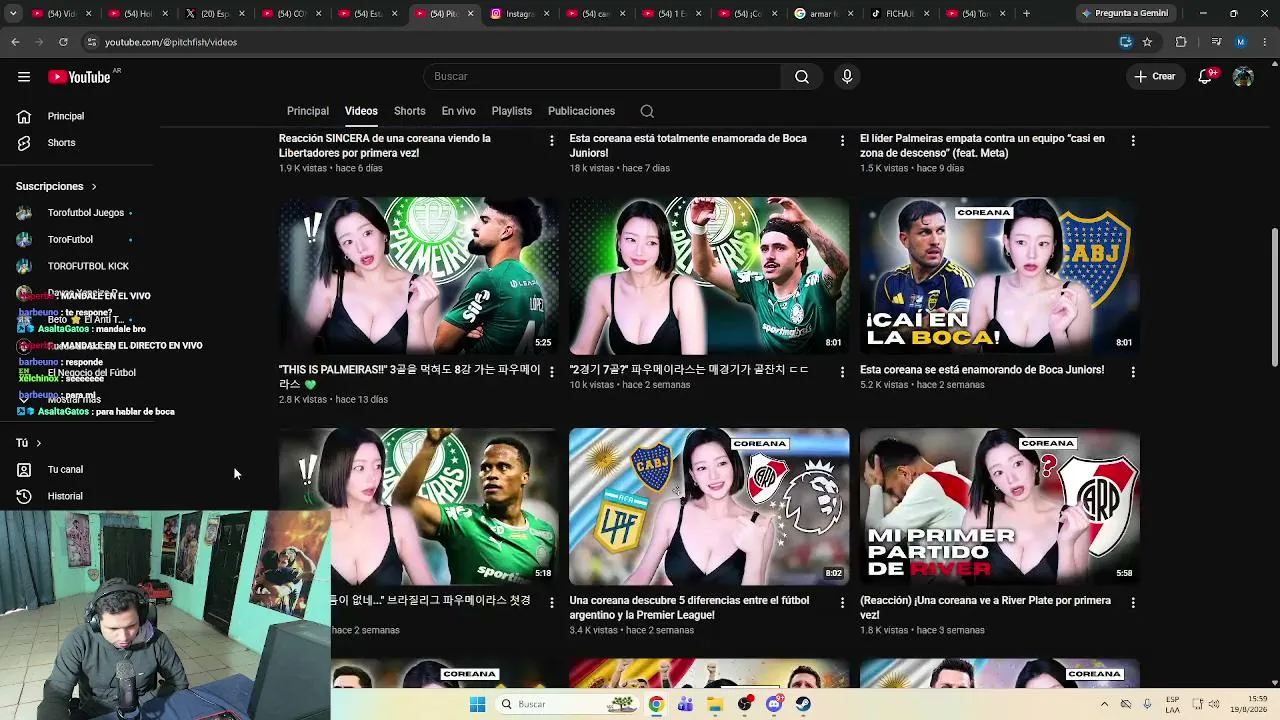1280x720 pixels.
Task: Play the 'MI PRIMER PARTIDO DE RIVER' thumbnail
Action: click(x=1000, y=507)
